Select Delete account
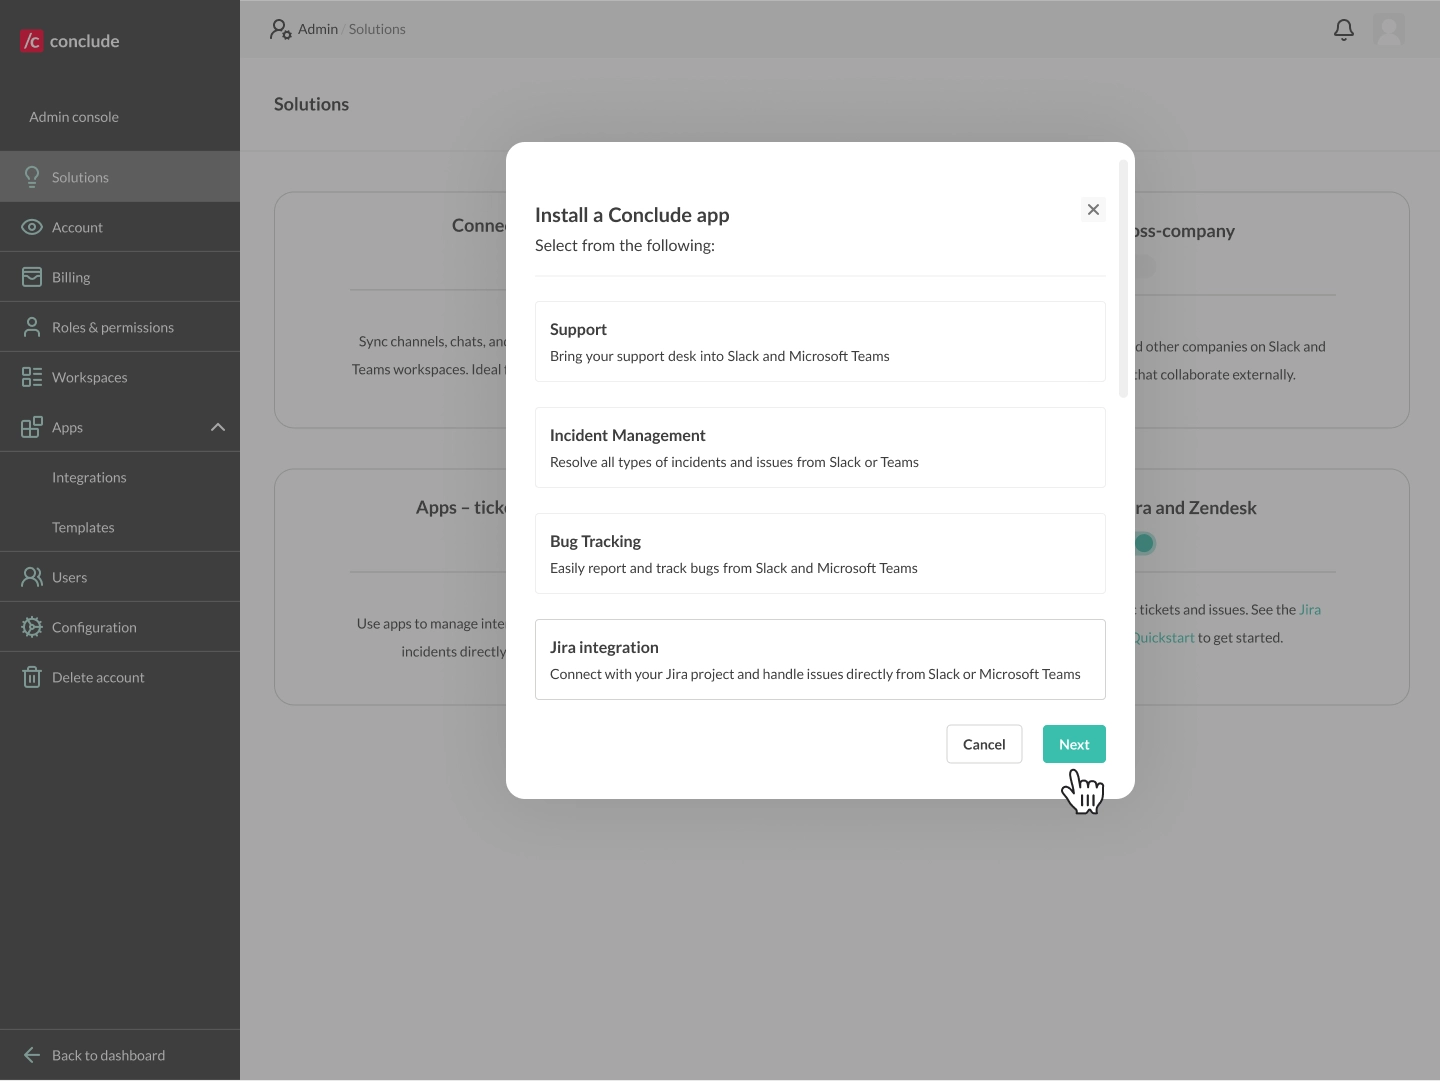 coord(120,677)
